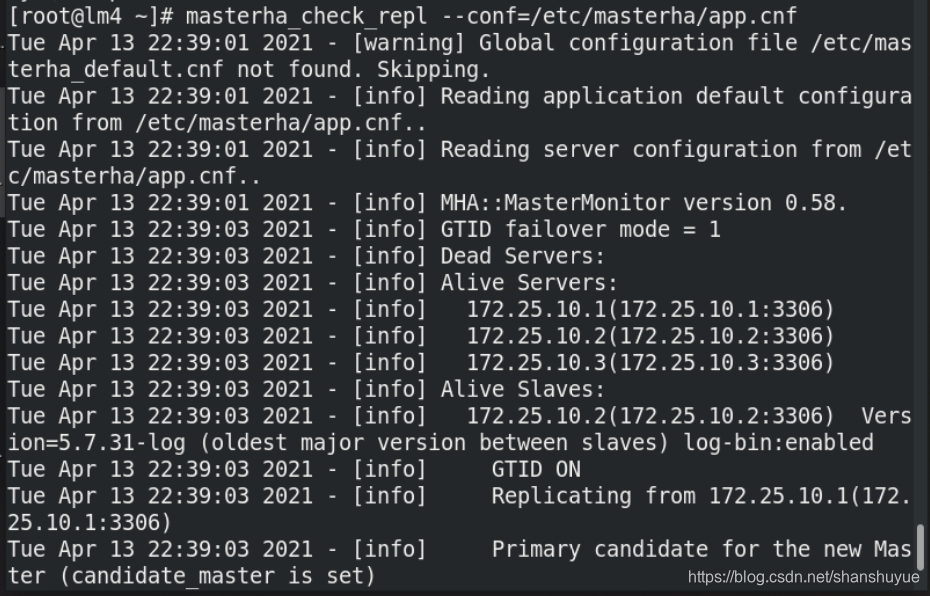Click the 'Alive Servers:' text

point(528,283)
